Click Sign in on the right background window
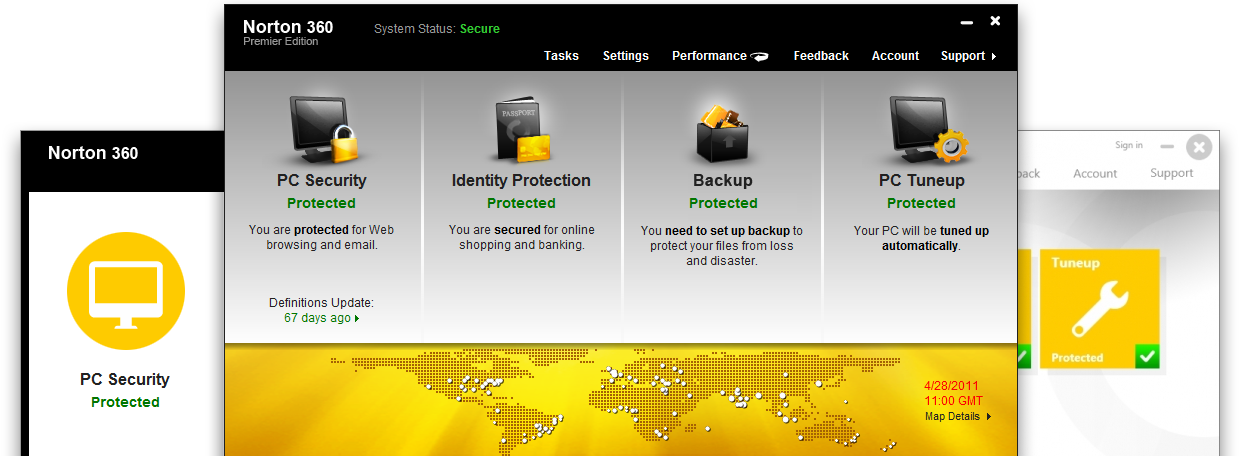Screen dimensions: 1240x456 (x=1129, y=146)
